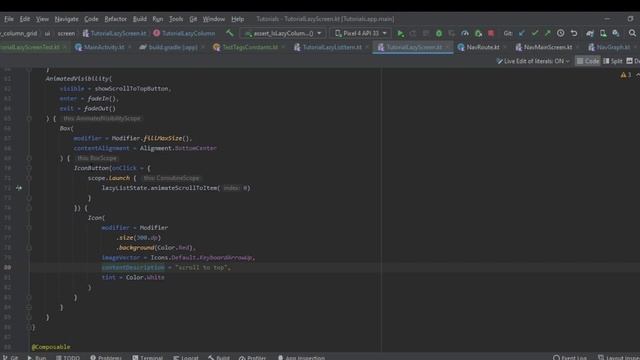Click the Git Update Project arrow

click(x=522, y=33)
